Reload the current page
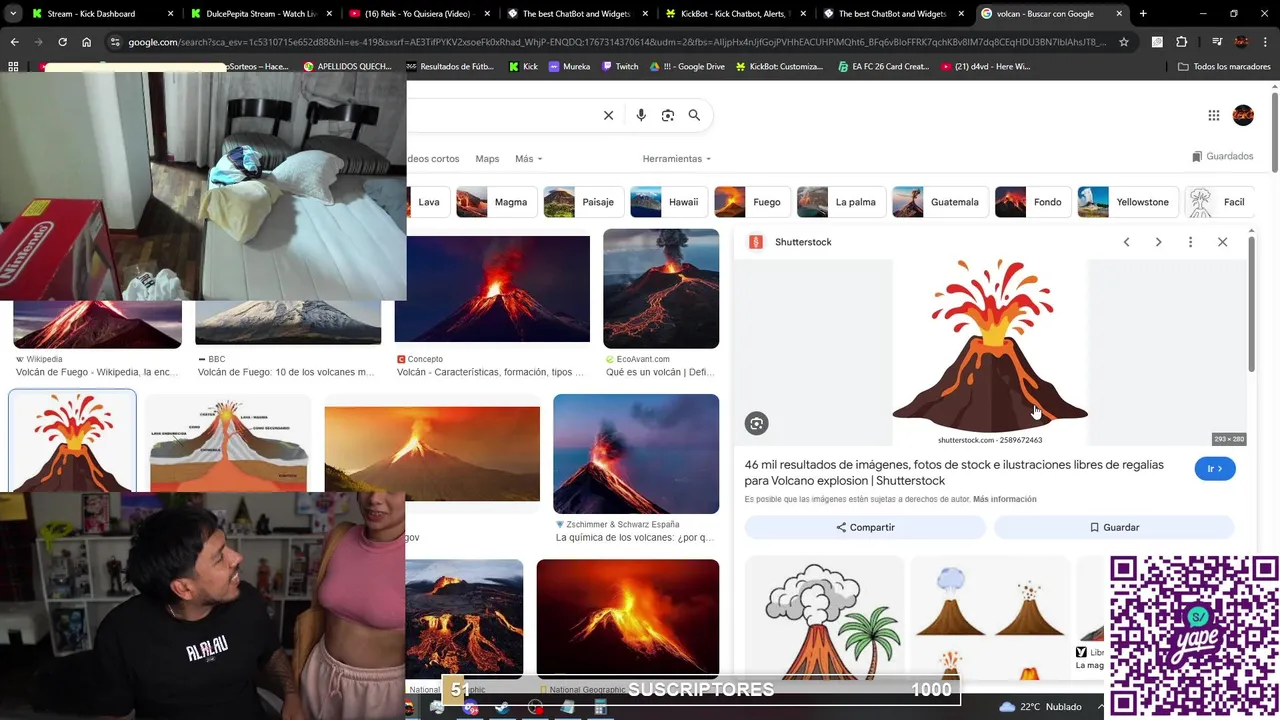Viewport: 1280px width, 720px height. pos(62,42)
